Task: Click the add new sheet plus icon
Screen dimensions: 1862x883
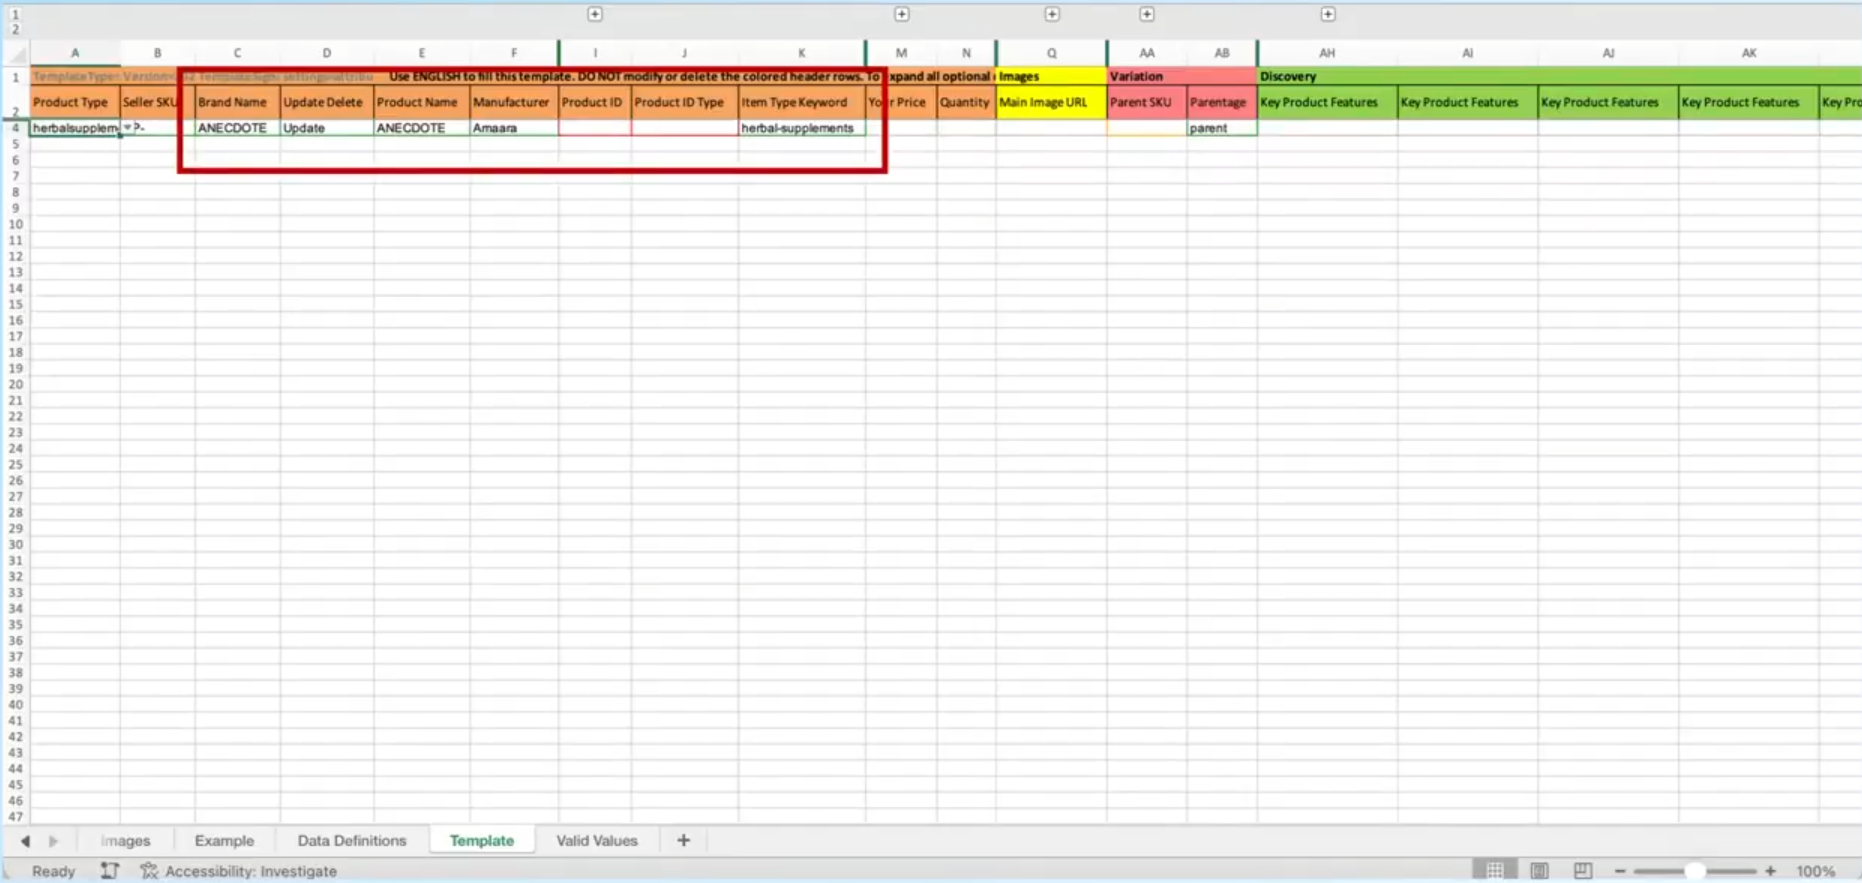Action: click(x=683, y=841)
